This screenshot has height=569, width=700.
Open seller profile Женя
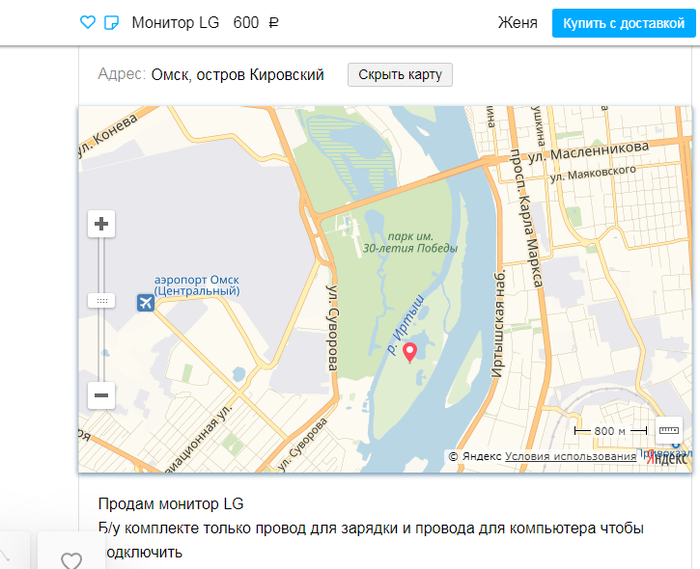click(517, 22)
